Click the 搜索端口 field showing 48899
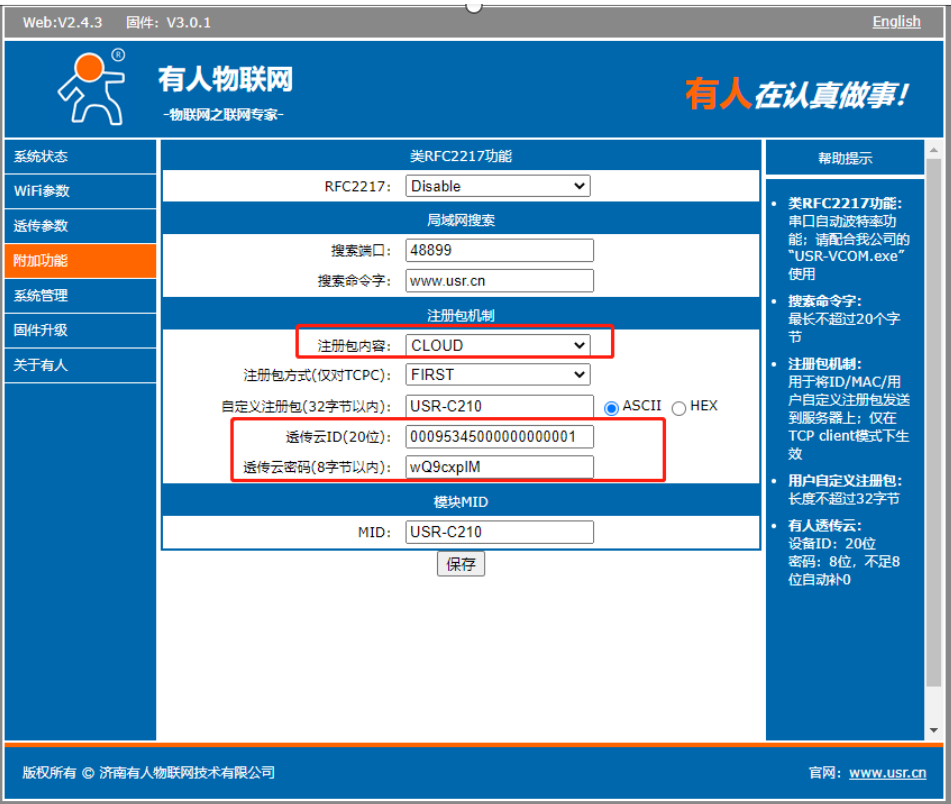The image size is (951, 804). 499,250
